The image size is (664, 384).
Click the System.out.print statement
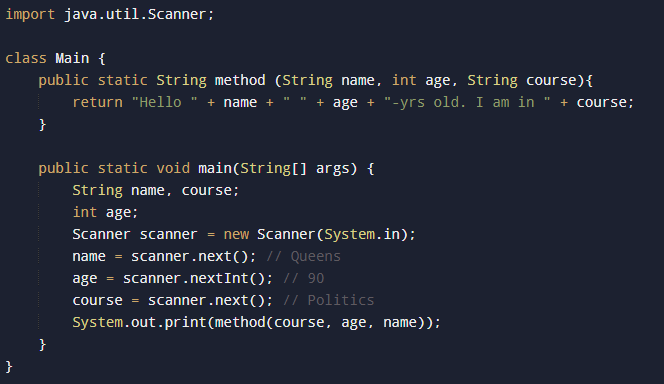[257, 322]
